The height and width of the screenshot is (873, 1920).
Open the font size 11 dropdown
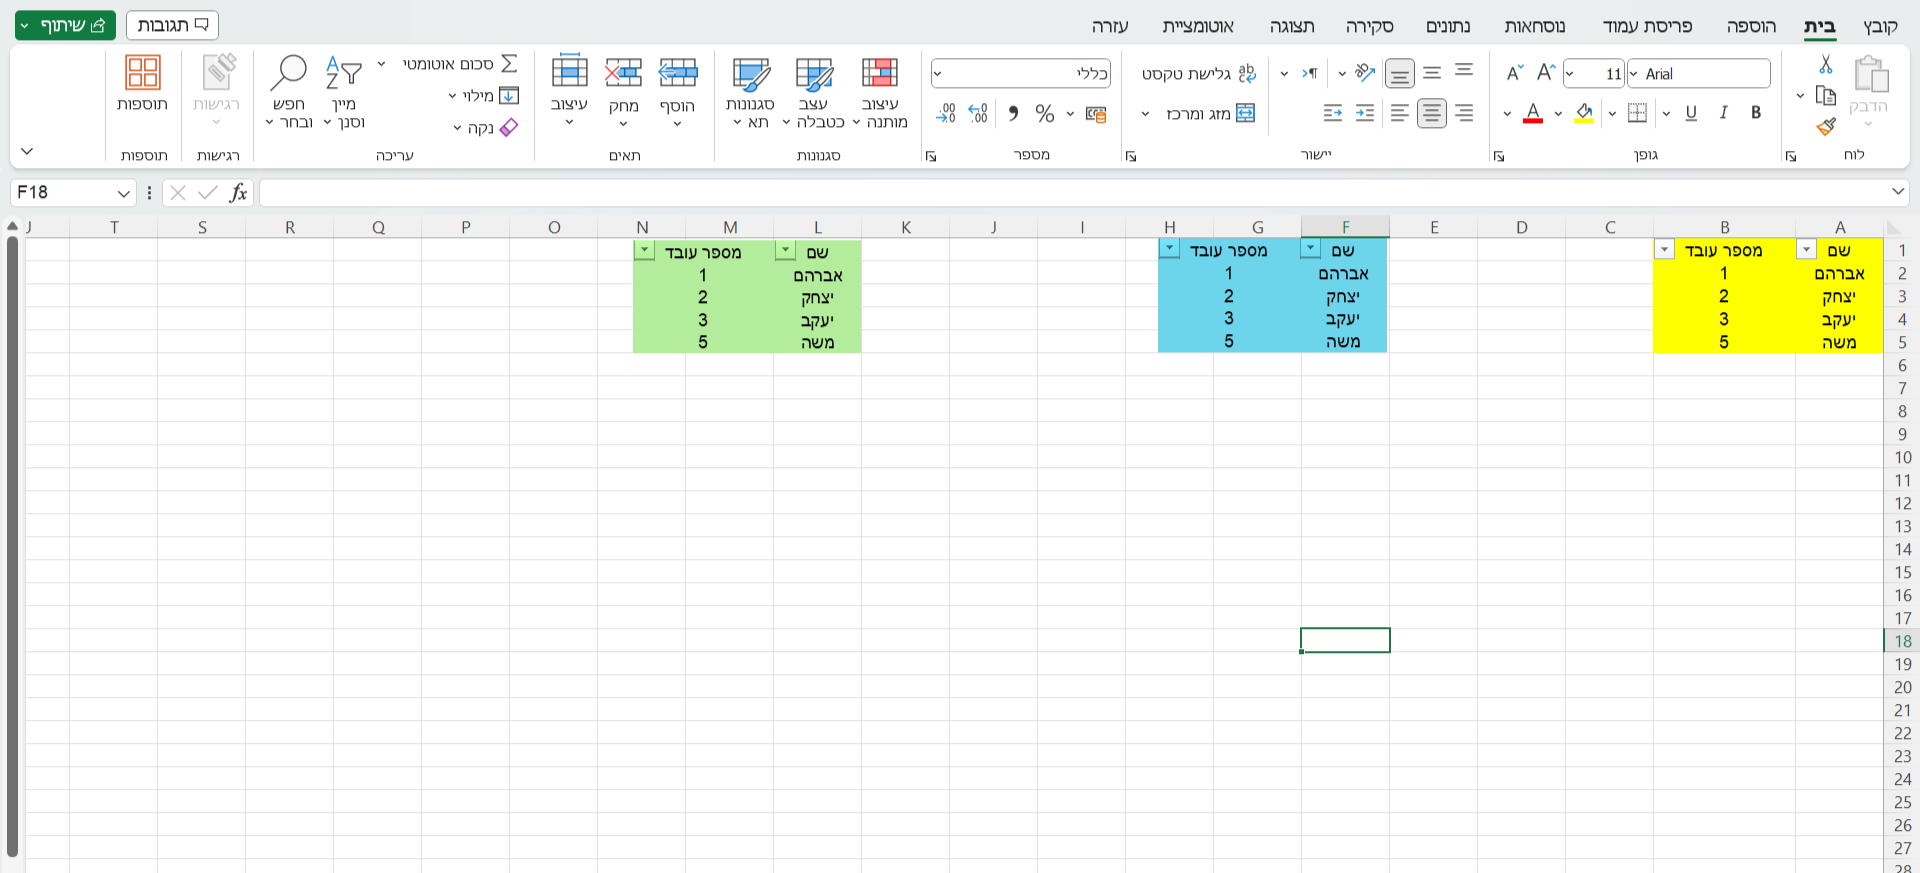(x=1570, y=73)
